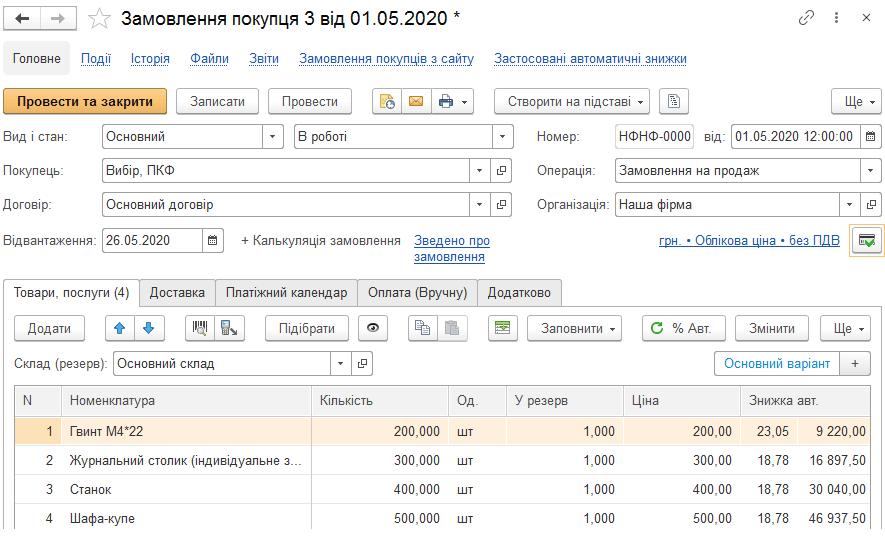Open the reminder/document clock icon button
This screenshot has height=538, width=885.
[387, 102]
